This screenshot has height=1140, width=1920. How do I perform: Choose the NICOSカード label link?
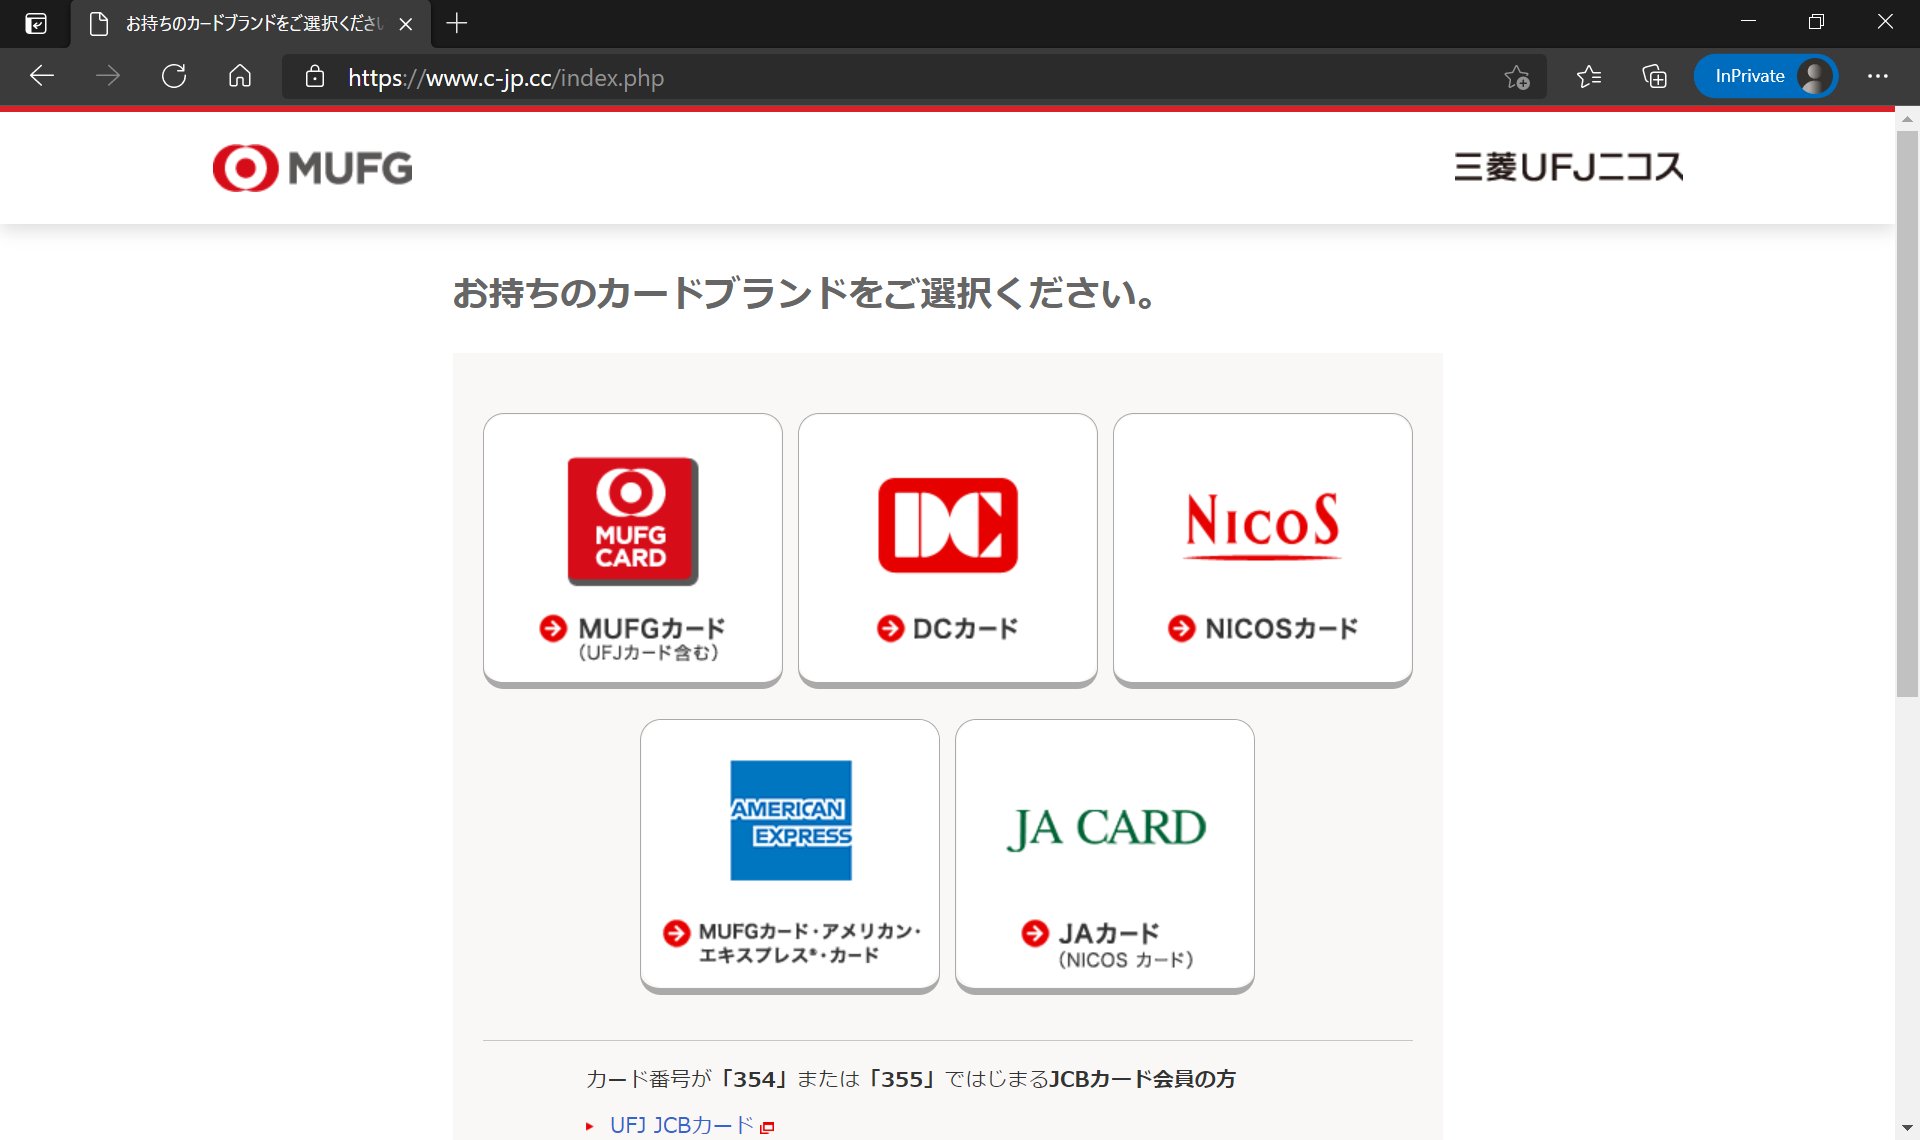tap(1282, 629)
